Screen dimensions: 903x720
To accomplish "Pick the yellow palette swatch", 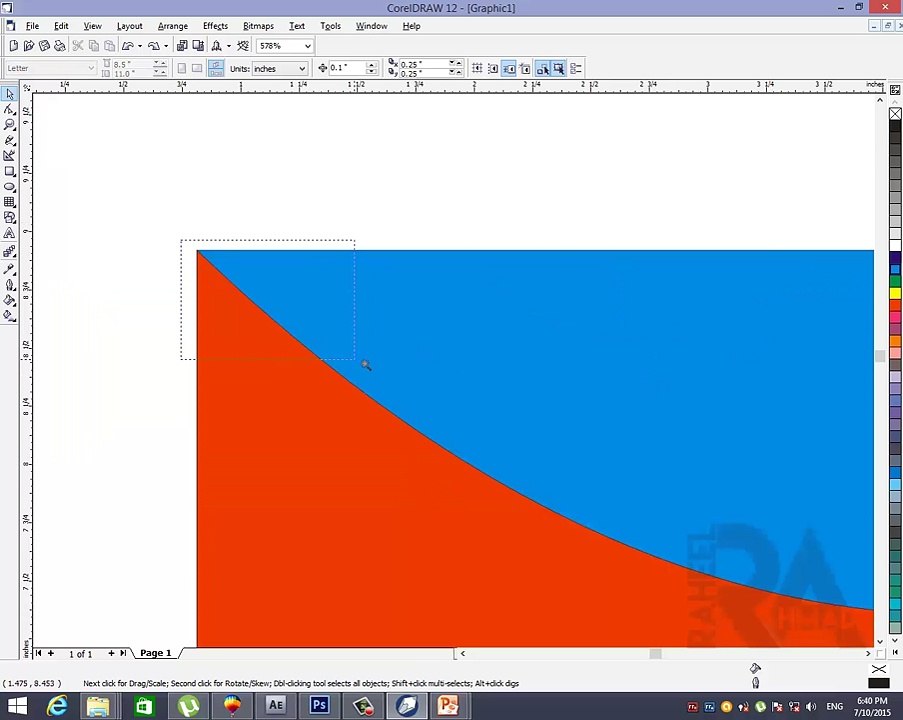I will (896, 293).
